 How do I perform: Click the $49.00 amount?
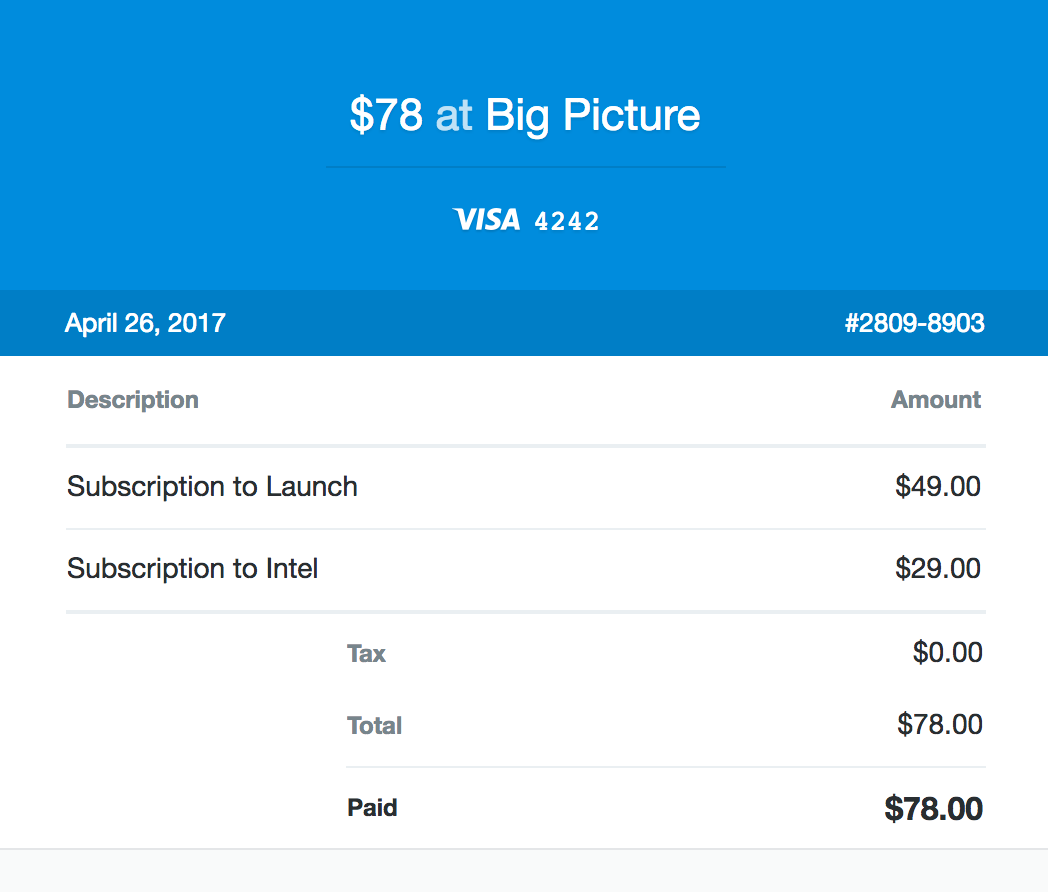coord(938,486)
